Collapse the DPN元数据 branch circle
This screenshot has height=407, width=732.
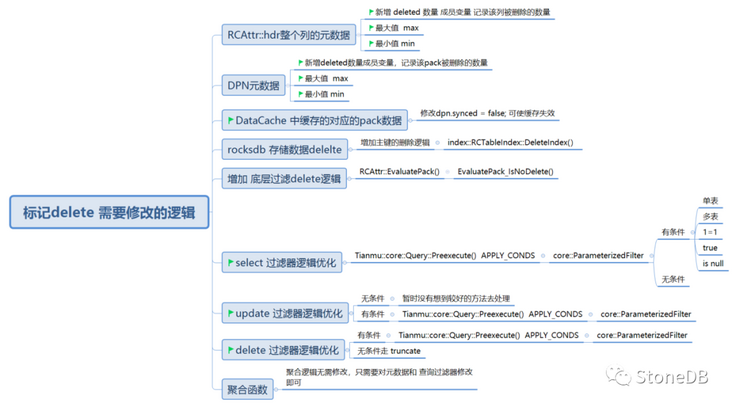tap(288, 85)
